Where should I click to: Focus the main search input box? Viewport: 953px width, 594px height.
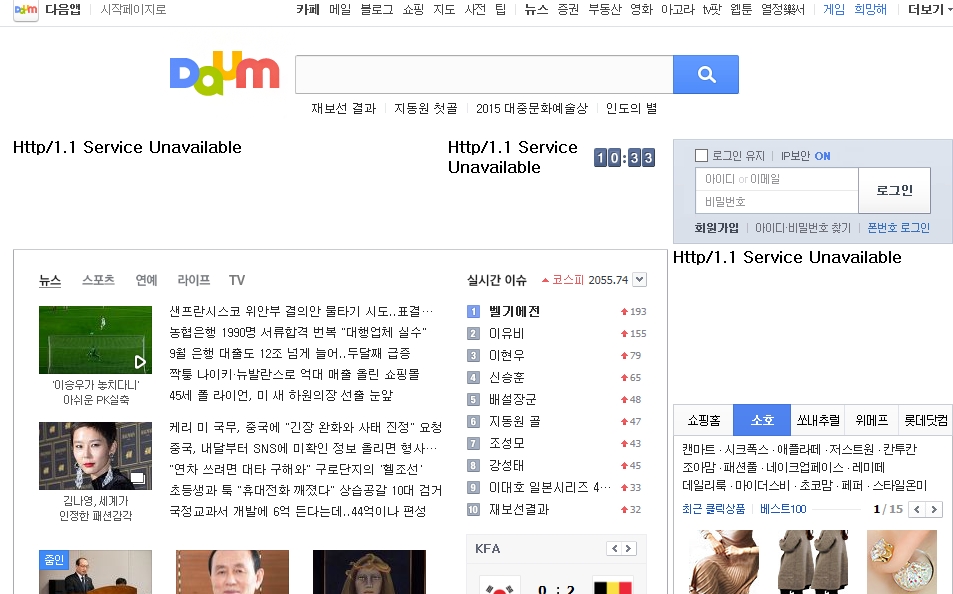click(484, 74)
